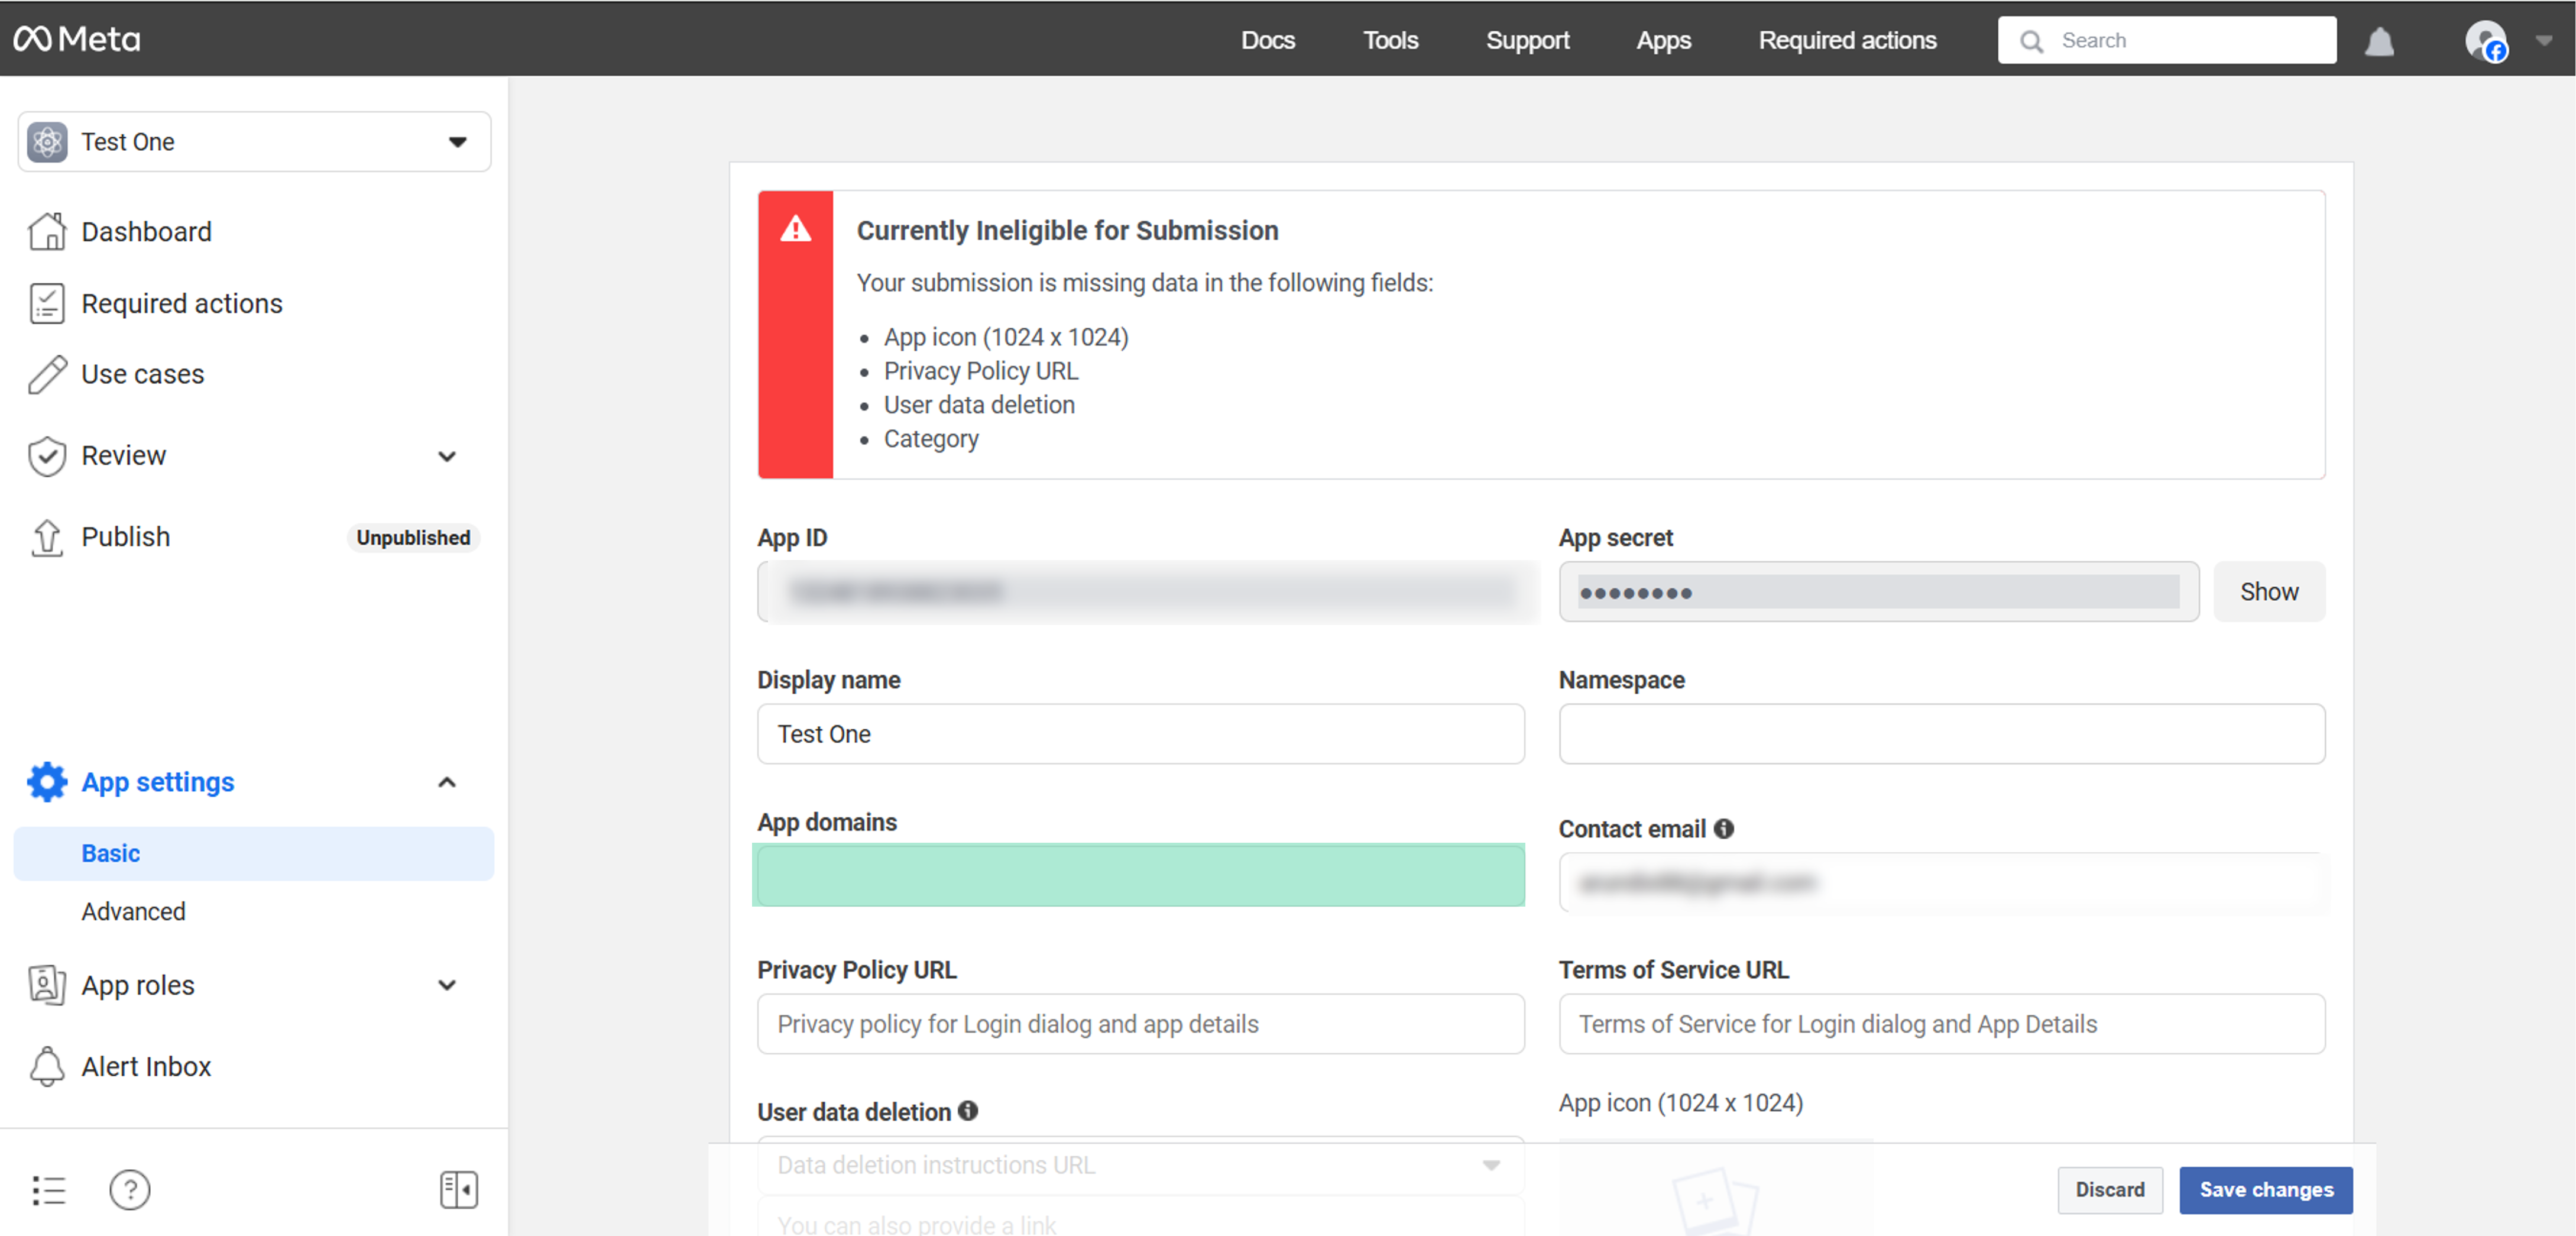Click the App secret field

(x=1878, y=592)
